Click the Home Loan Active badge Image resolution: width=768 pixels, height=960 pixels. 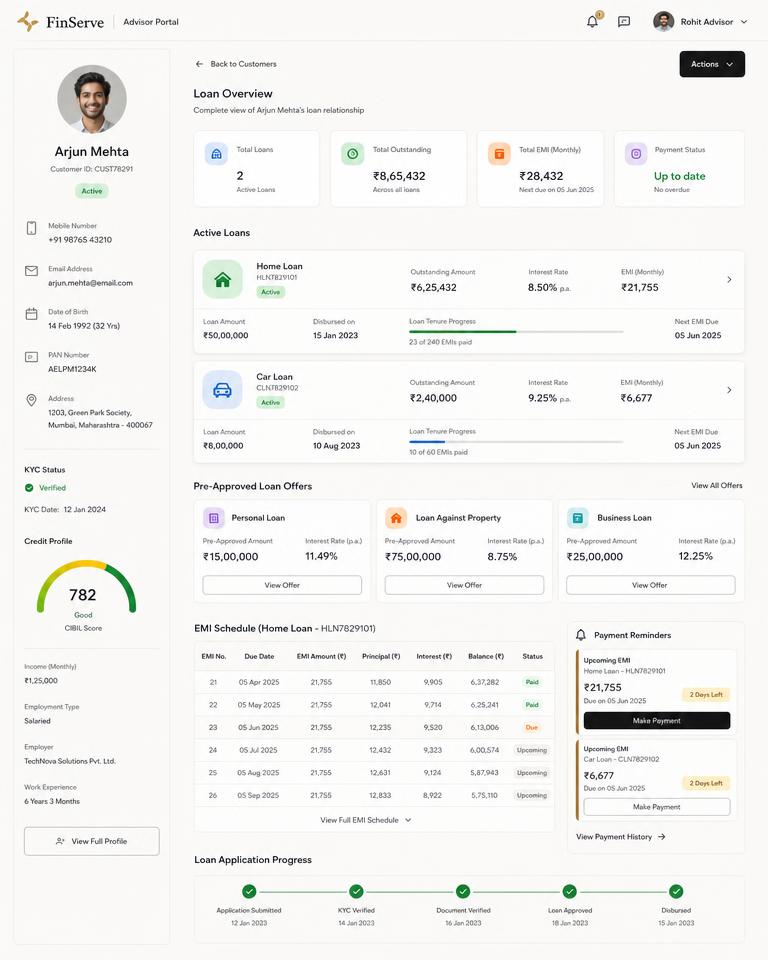pos(270,292)
